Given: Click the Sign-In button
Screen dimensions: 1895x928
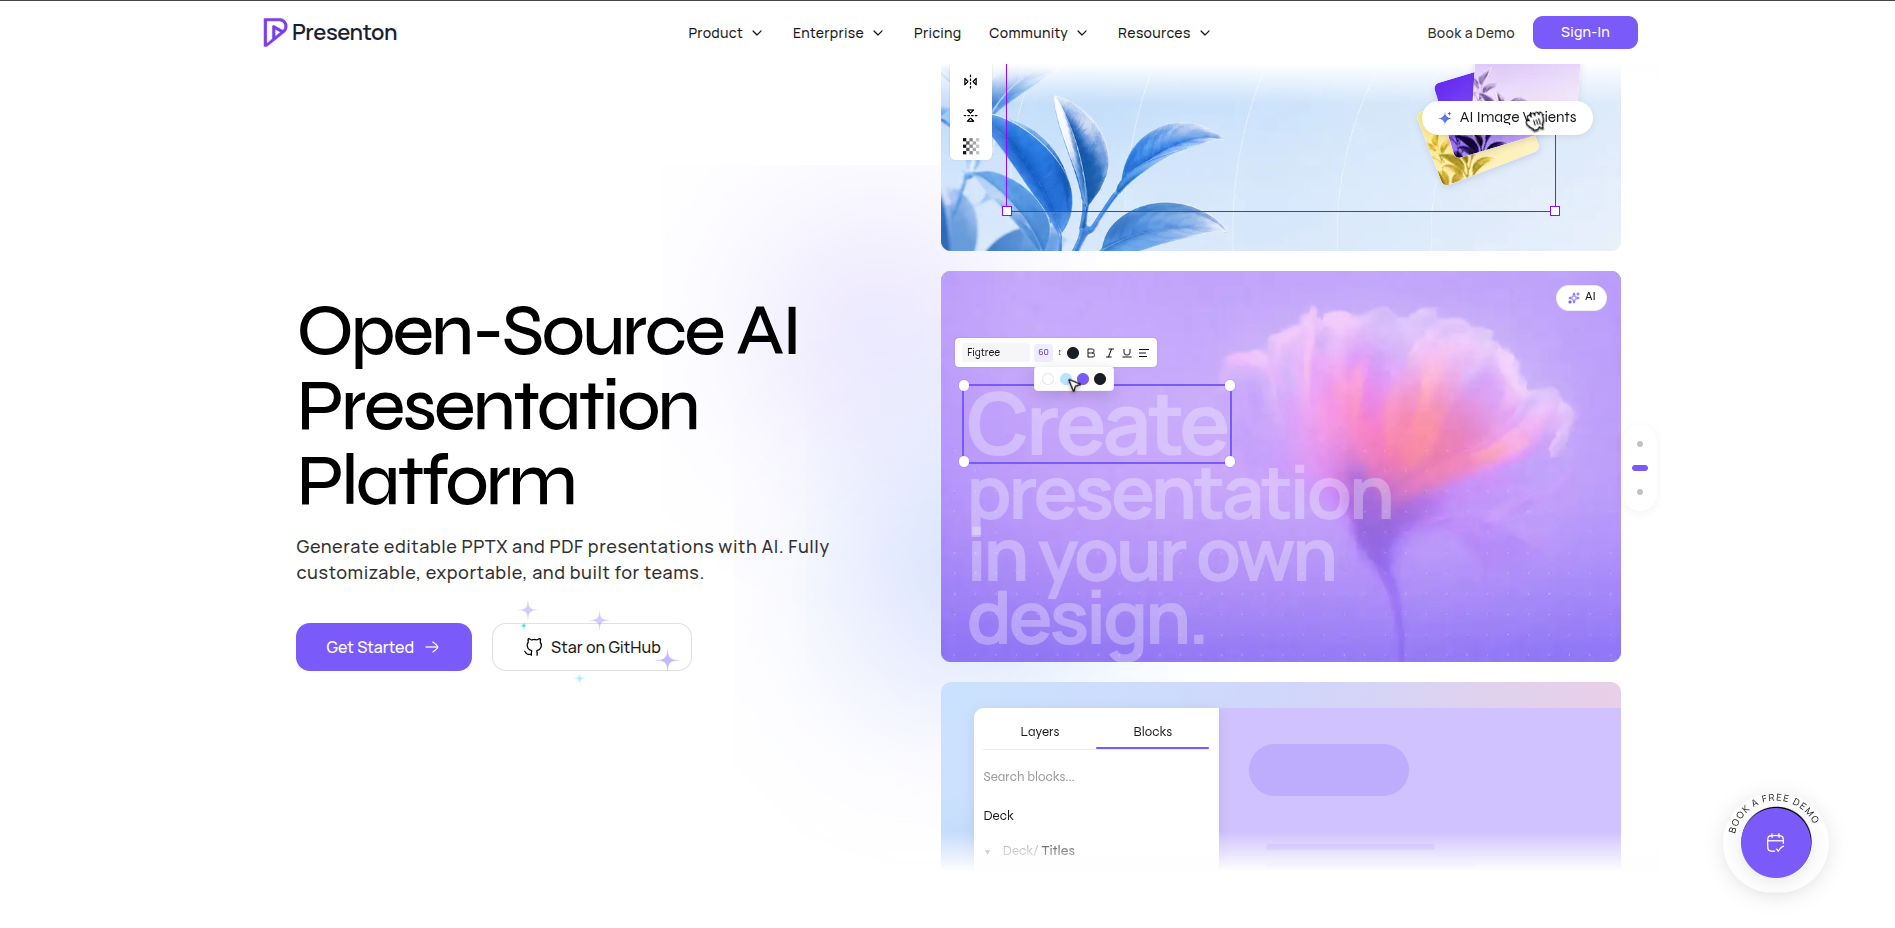Looking at the screenshot, I should pyautogui.click(x=1585, y=32).
